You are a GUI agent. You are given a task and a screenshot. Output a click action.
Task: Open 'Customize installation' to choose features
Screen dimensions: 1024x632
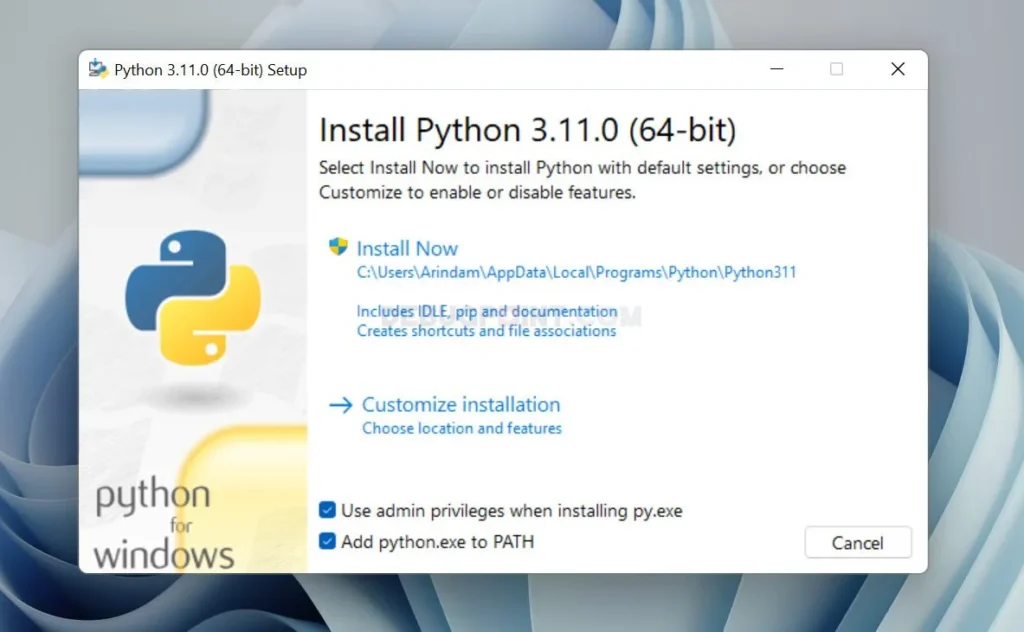[460, 404]
